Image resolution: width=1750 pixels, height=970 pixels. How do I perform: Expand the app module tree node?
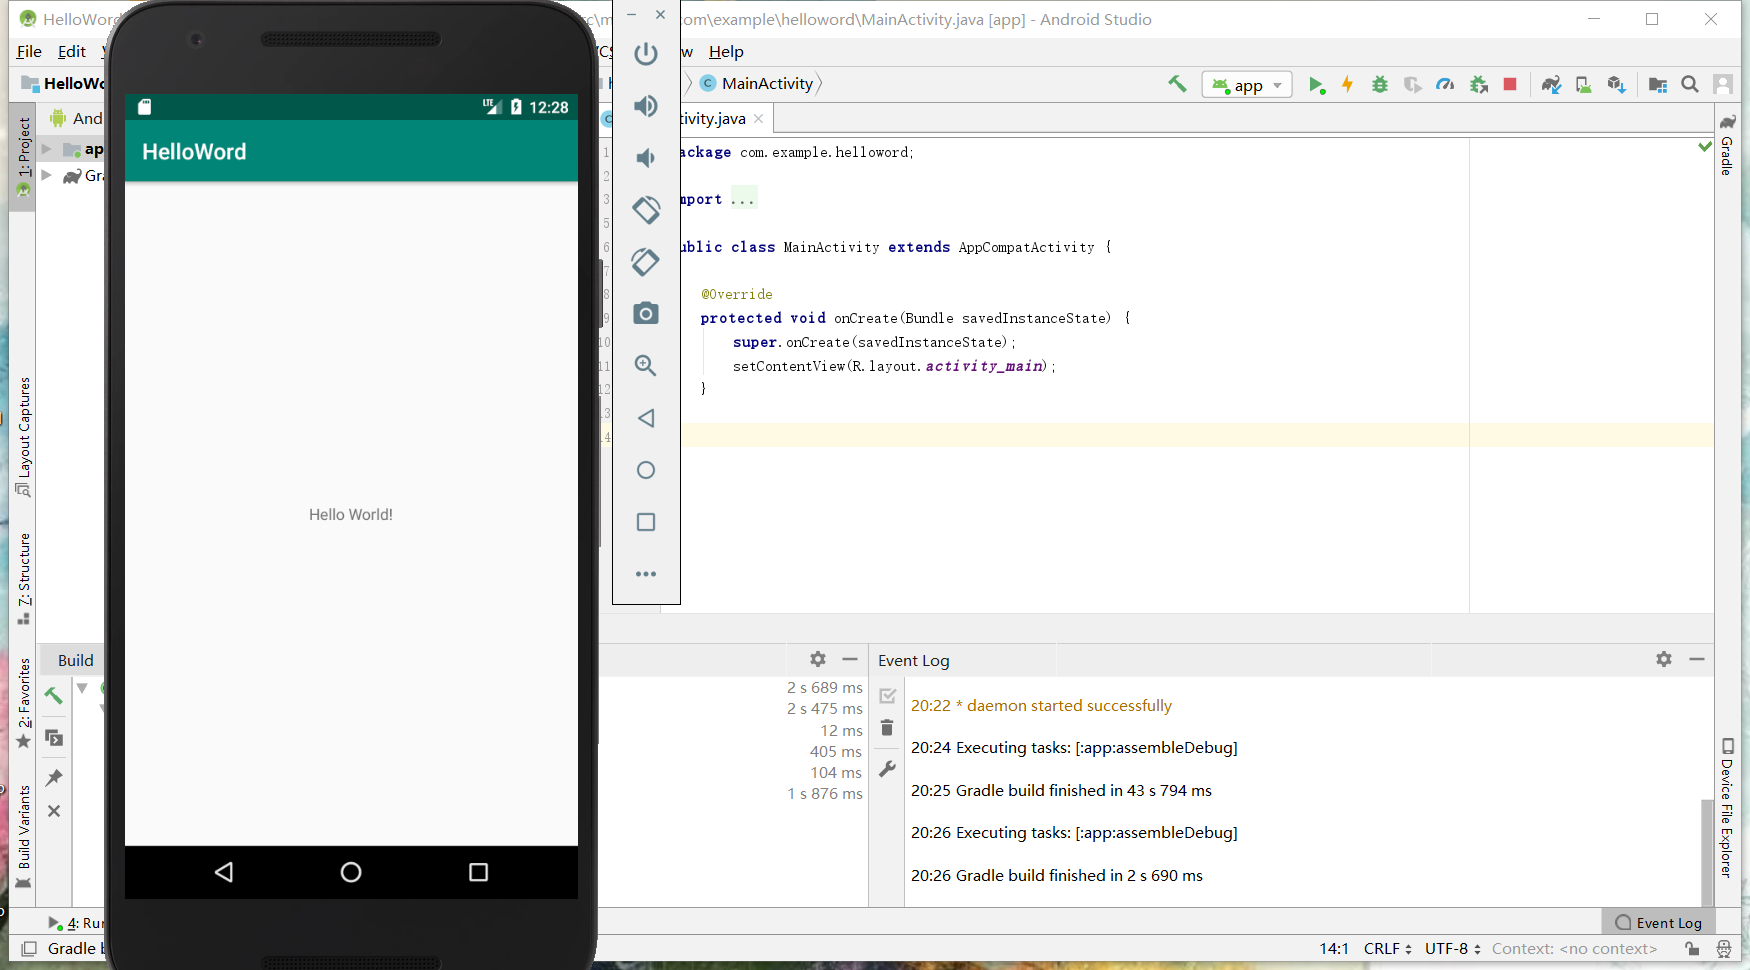[x=46, y=149]
